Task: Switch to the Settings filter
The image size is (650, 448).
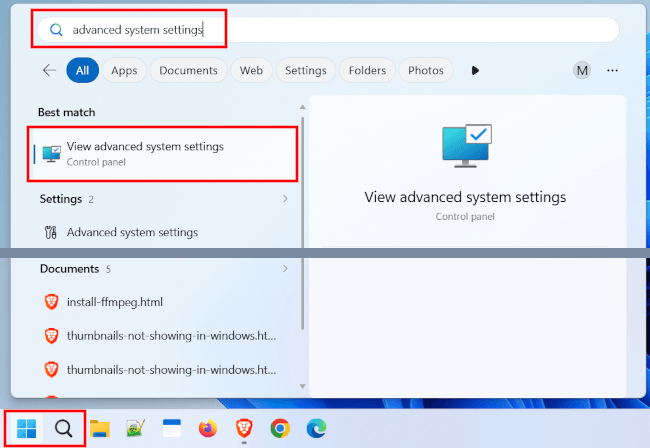Action: coord(306,70)
